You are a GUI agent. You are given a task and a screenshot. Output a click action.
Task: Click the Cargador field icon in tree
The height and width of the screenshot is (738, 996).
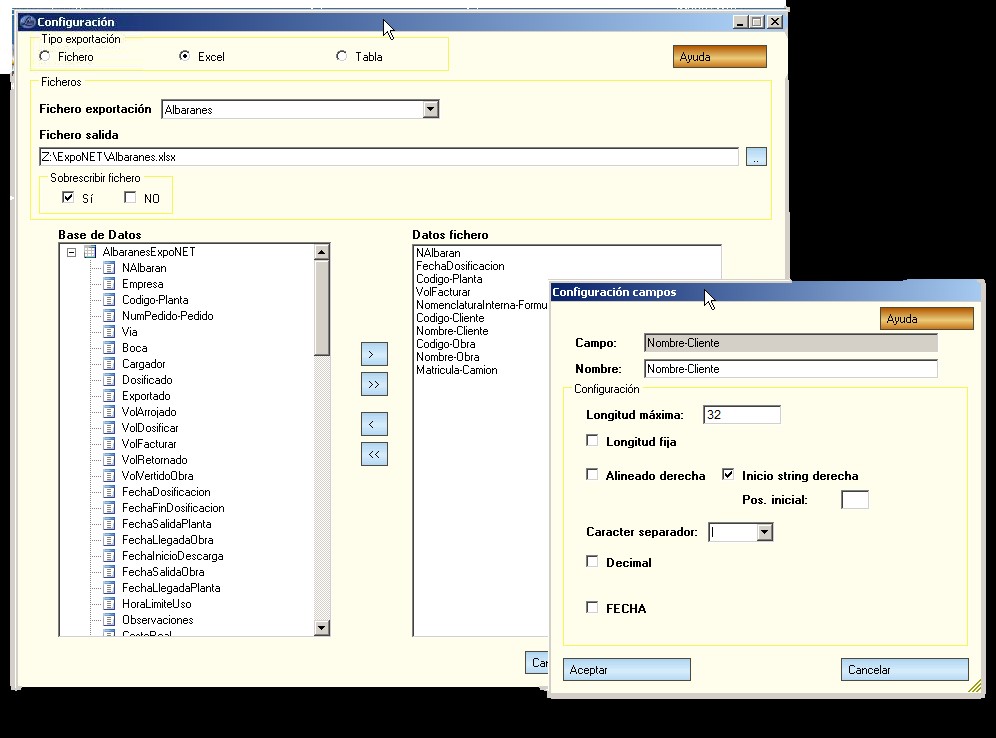coord(109,364)
